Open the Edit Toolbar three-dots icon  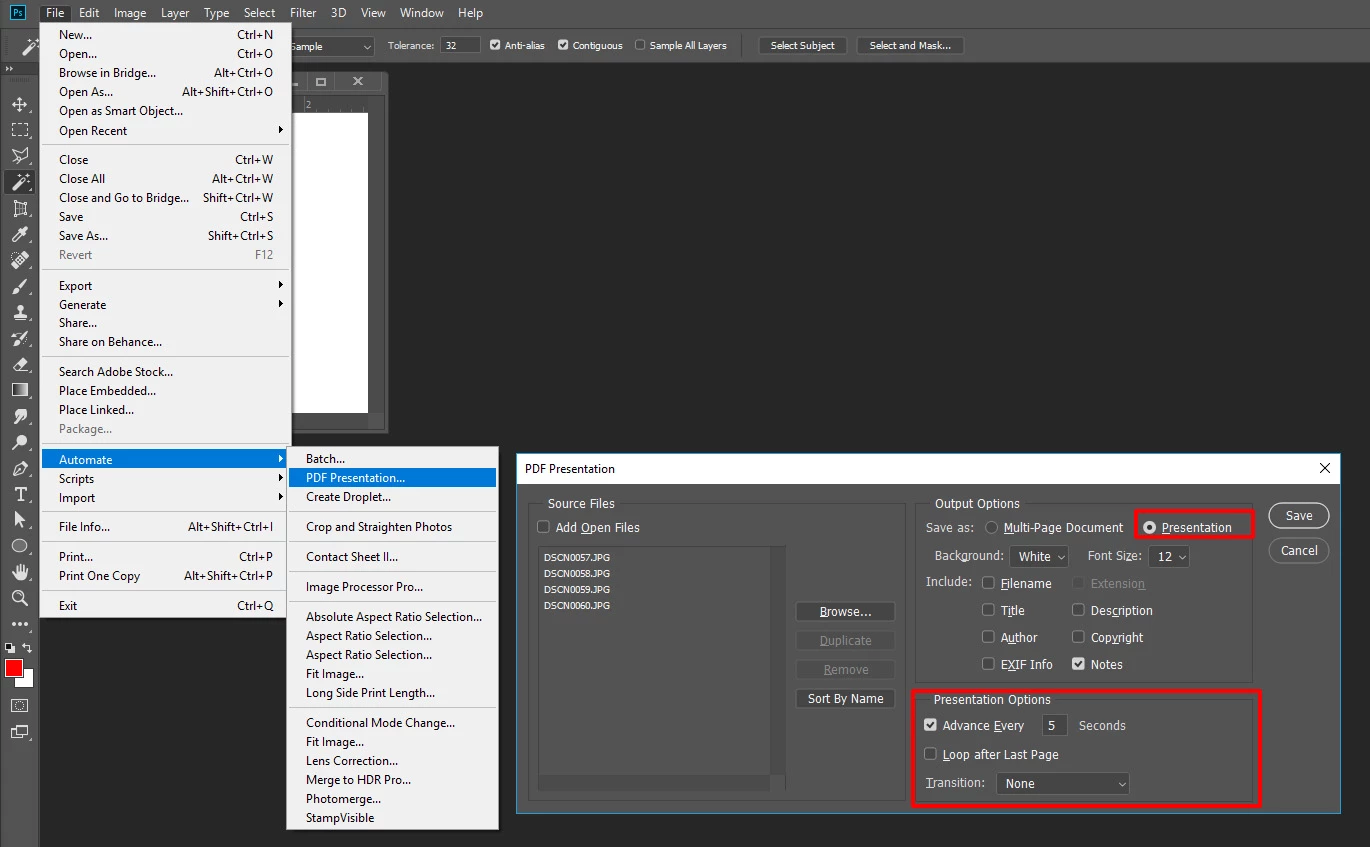[20, 624]
